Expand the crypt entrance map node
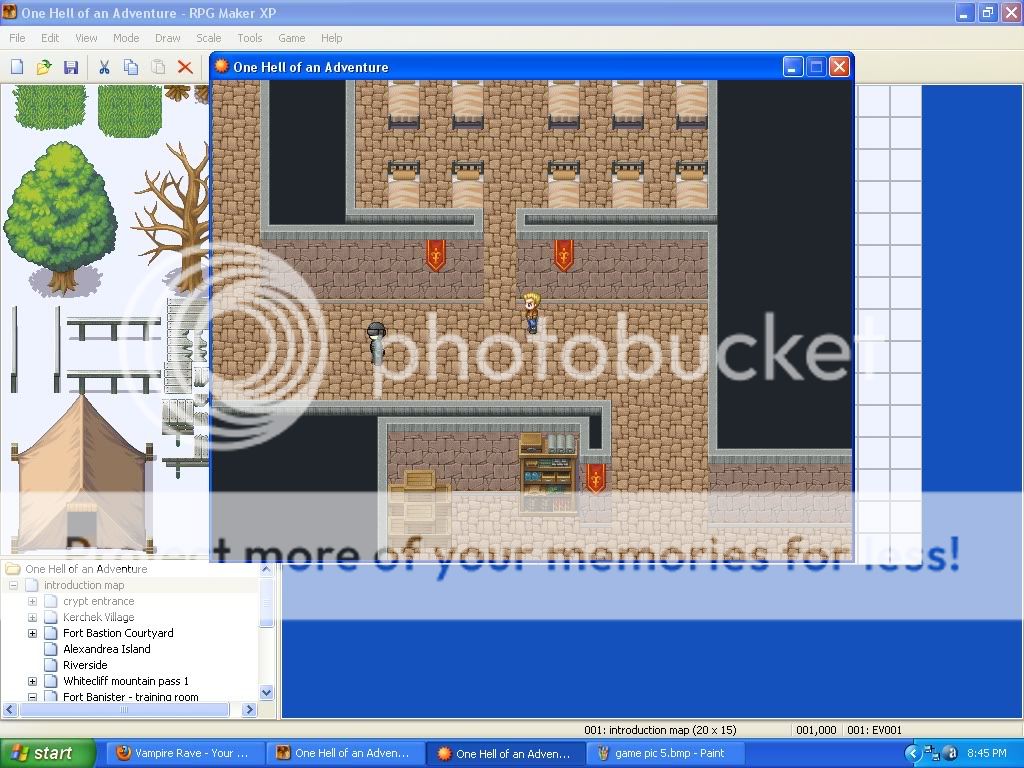This screenshot has height=768, width=1024. point(32,601)
